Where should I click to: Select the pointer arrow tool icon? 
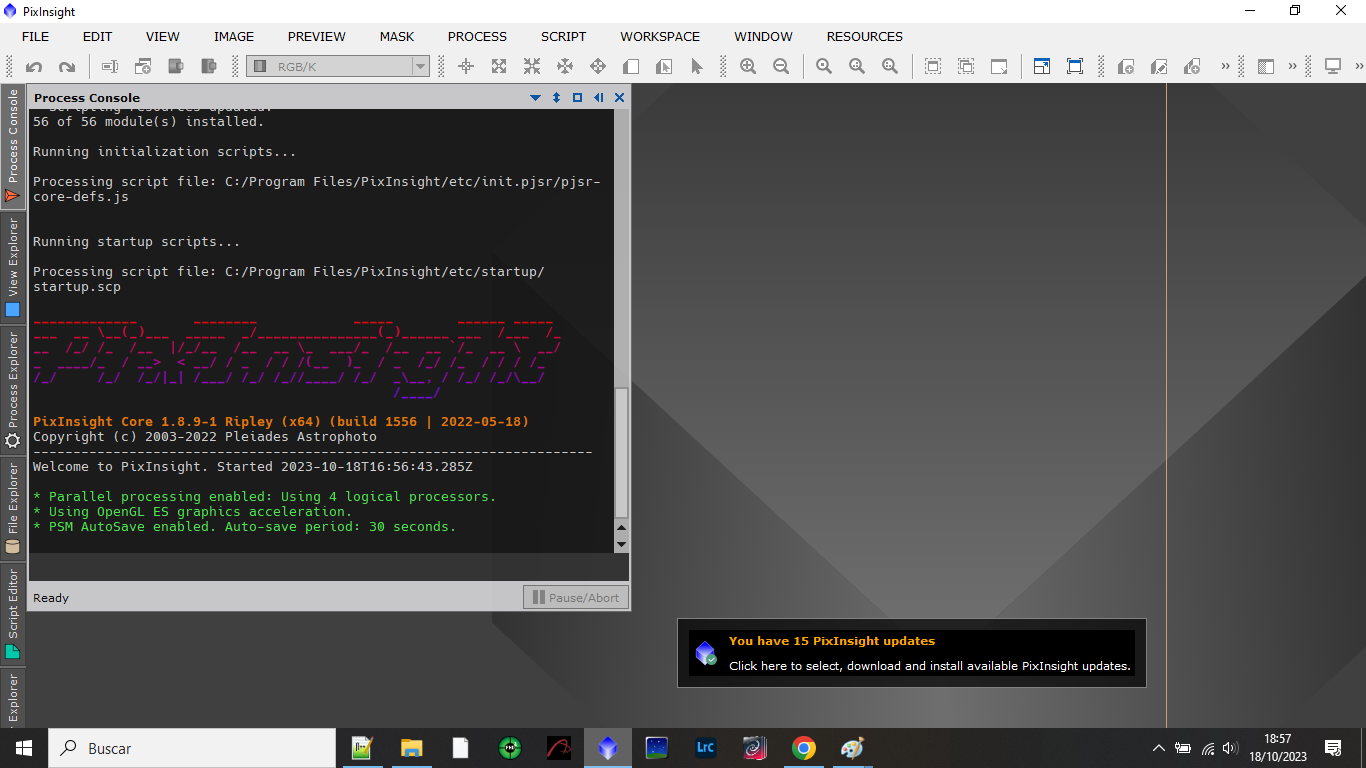tap(697, 67)
